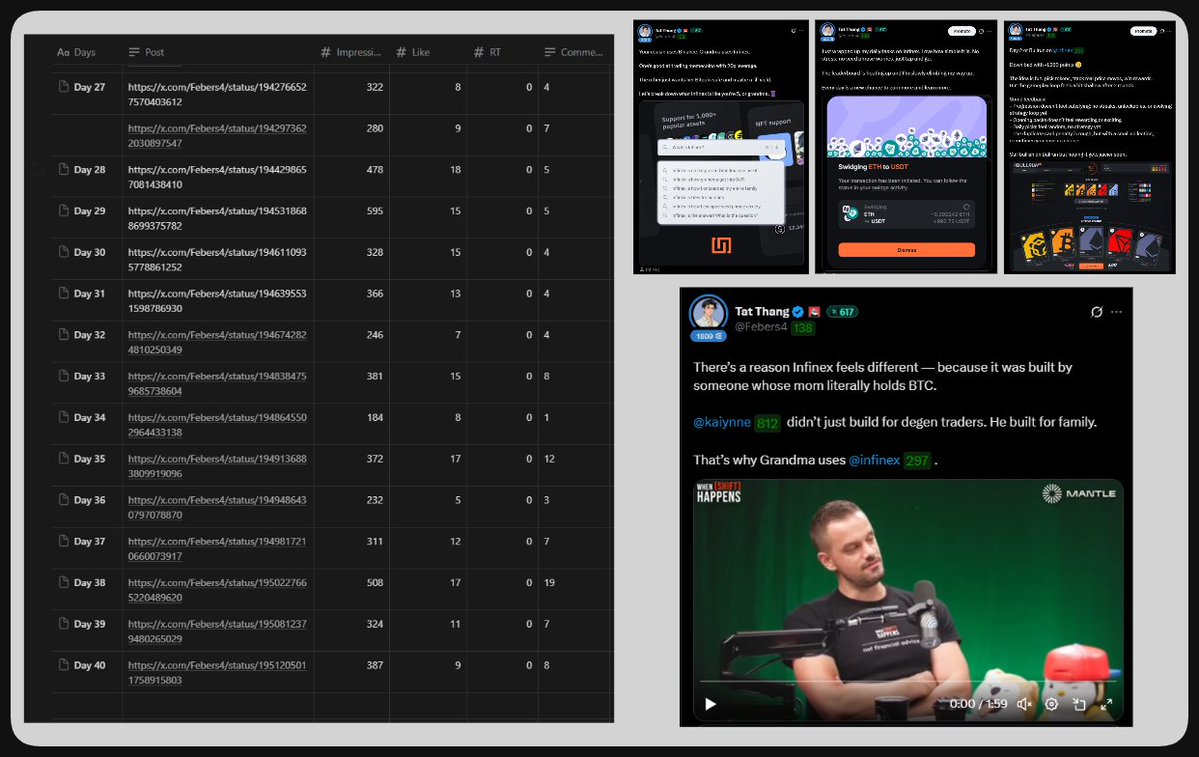Image resolution: width=1199 pixels, height=757 pixels.
Task: Click the Day 40 impressions cell showing 387
Action: click(352, 672)
